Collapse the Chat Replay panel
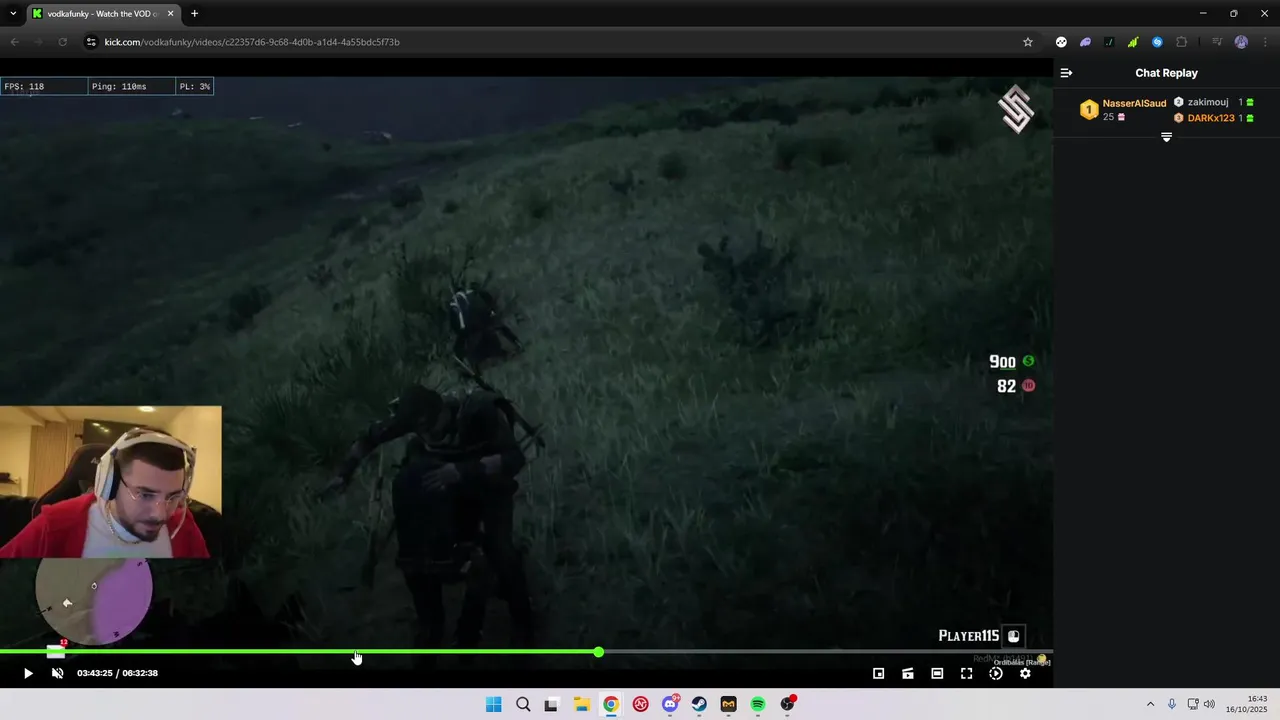 tap(1066, 73)
